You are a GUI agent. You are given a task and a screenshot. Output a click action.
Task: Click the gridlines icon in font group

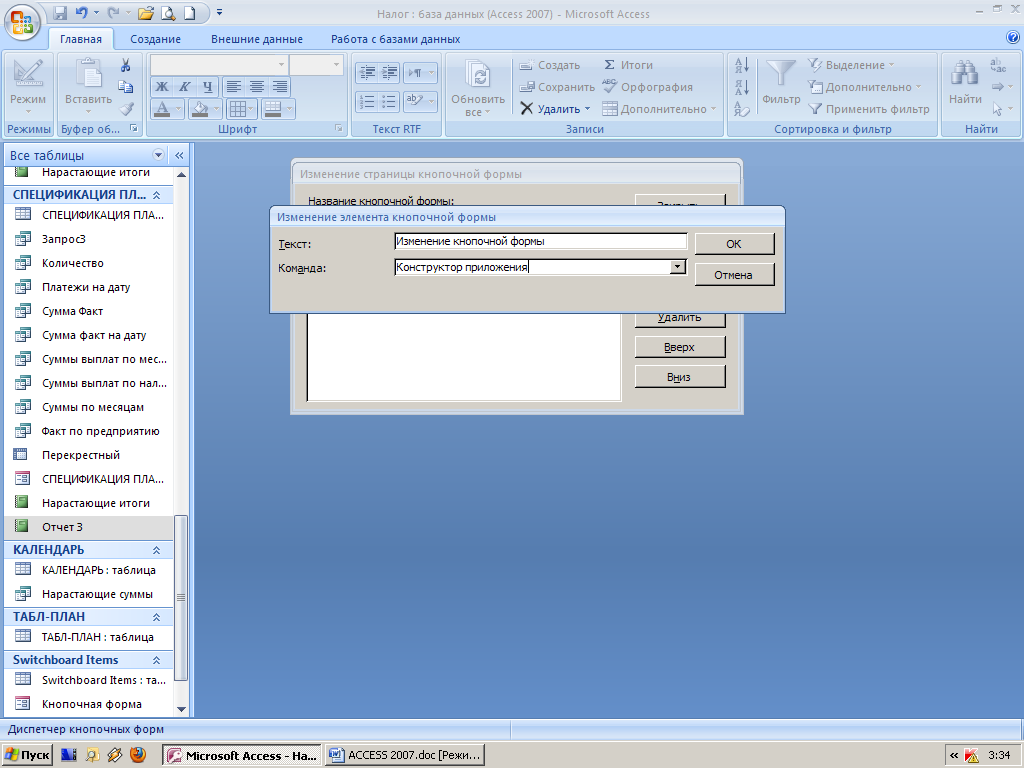point(237,108)
